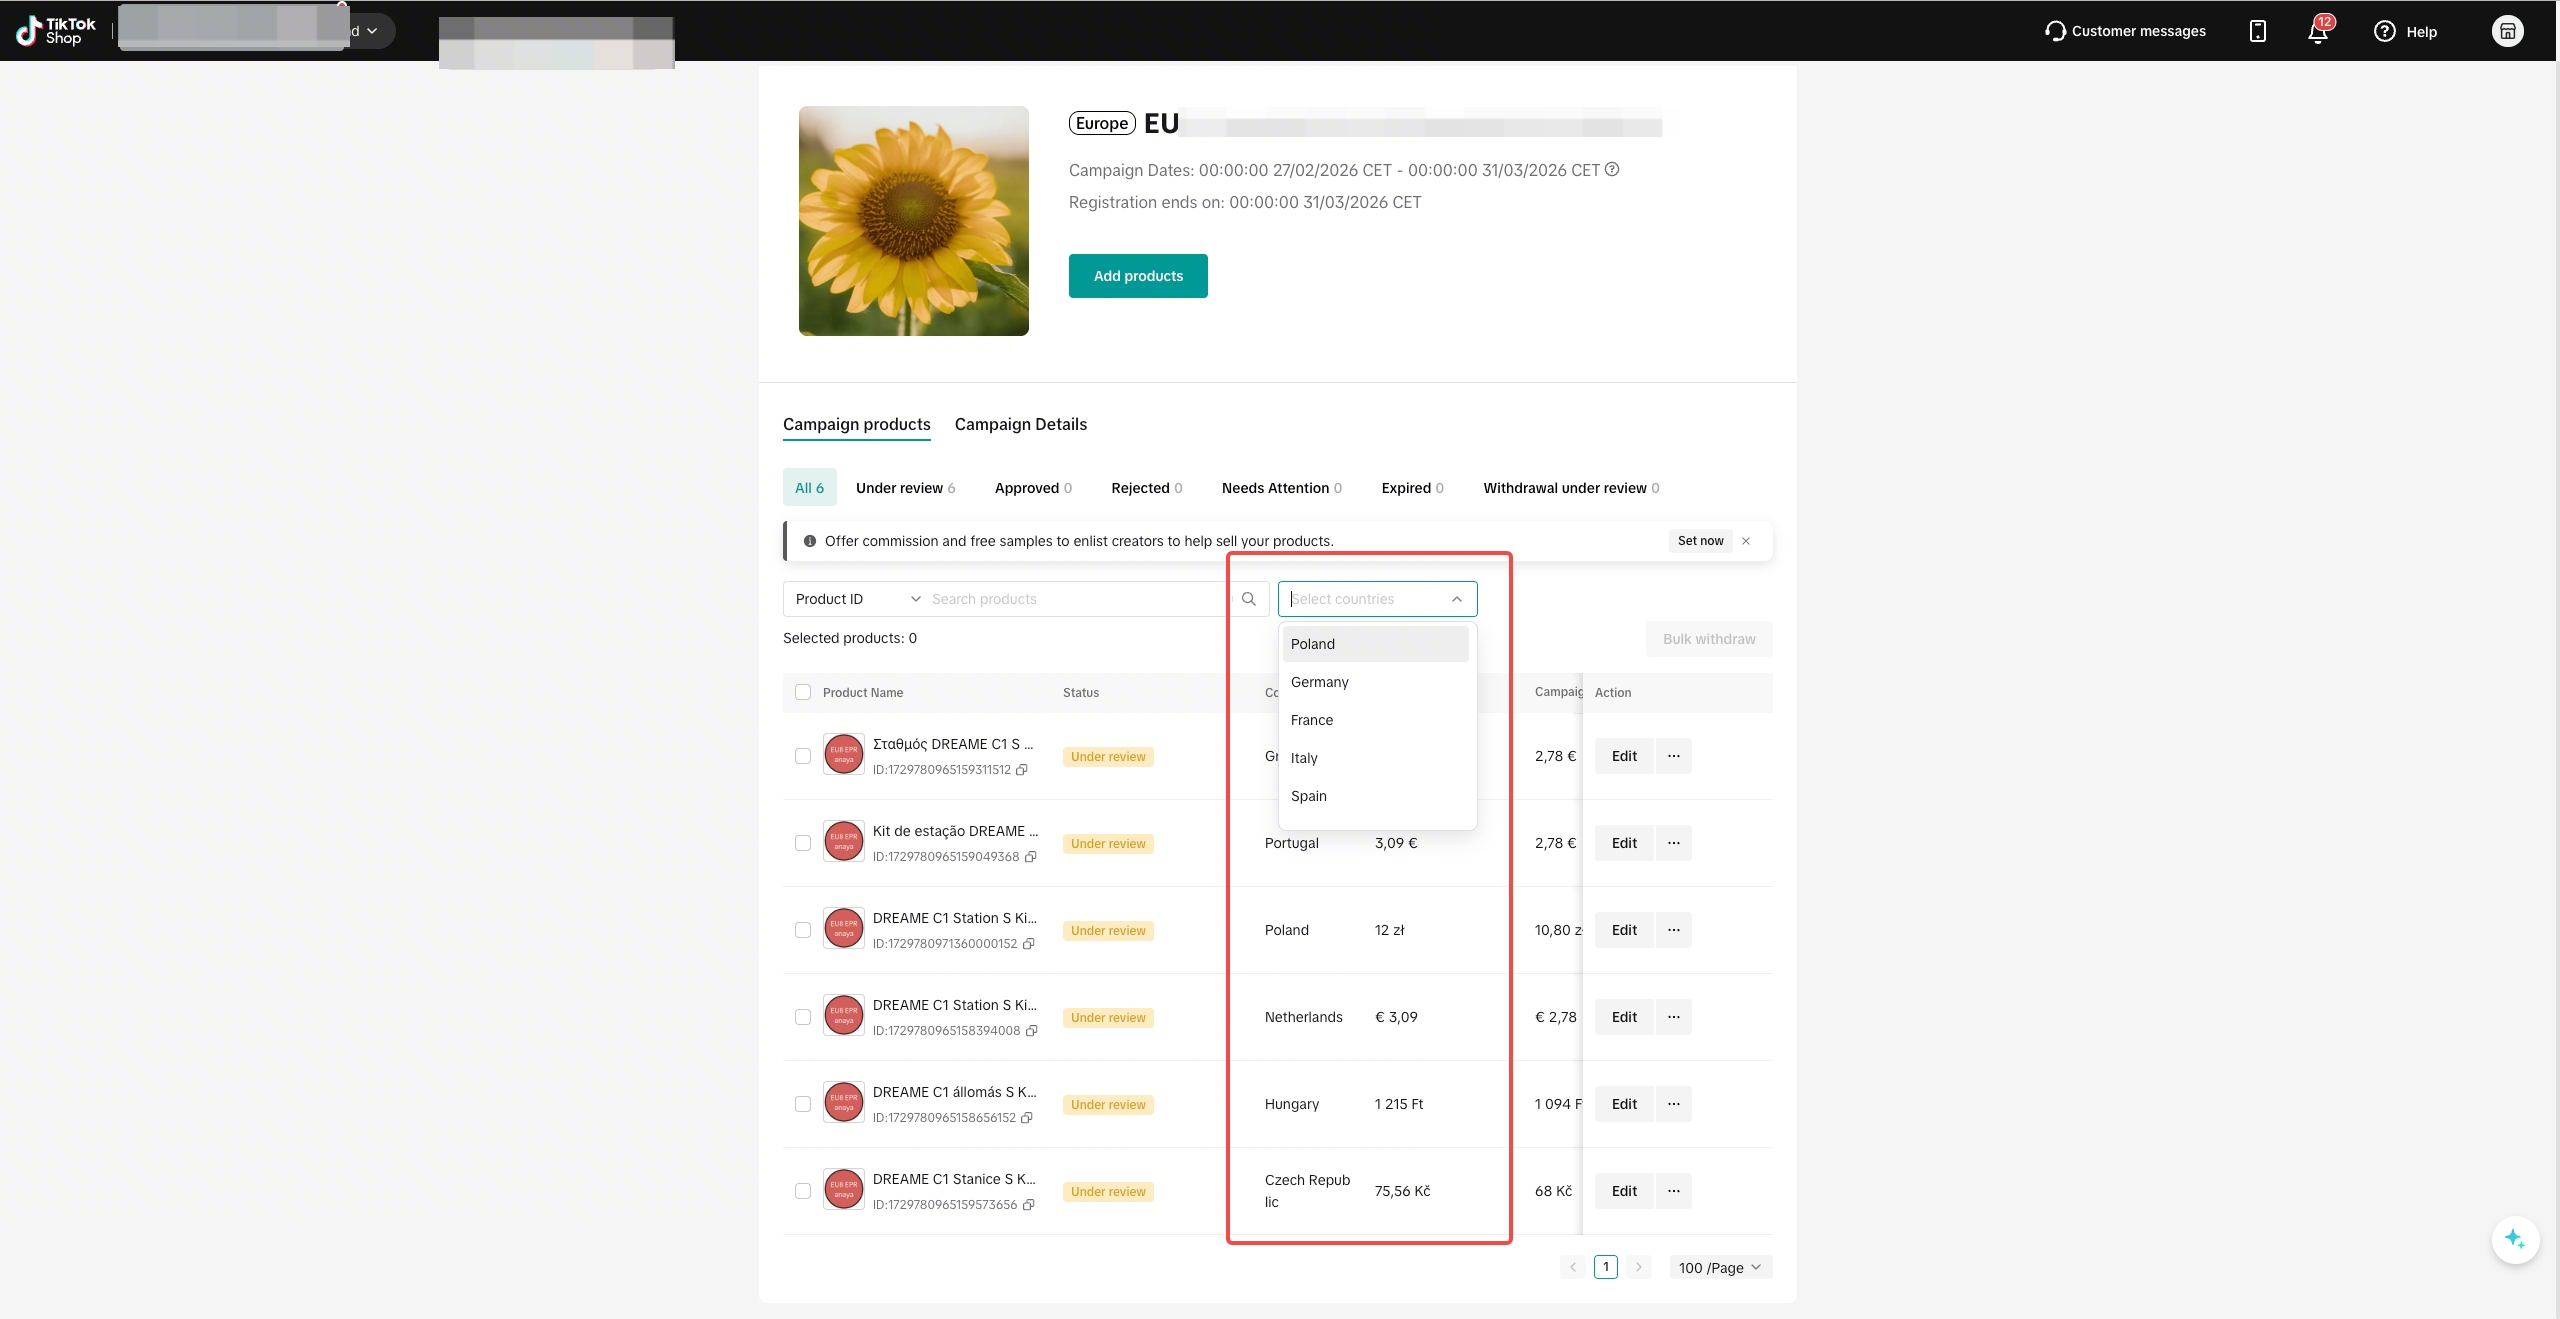This screenshot has height=1319, width=2560.
Task: Switch to the Campaign Details tab
Action: pos(1020,424)
